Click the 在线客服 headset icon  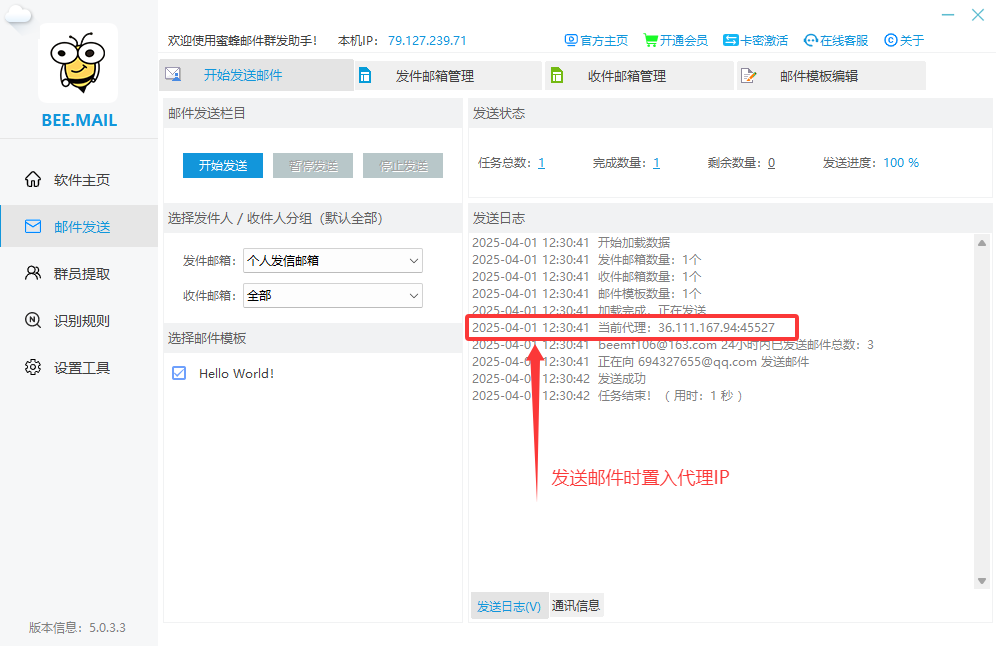pyautogui.click(x=811, y=40)
